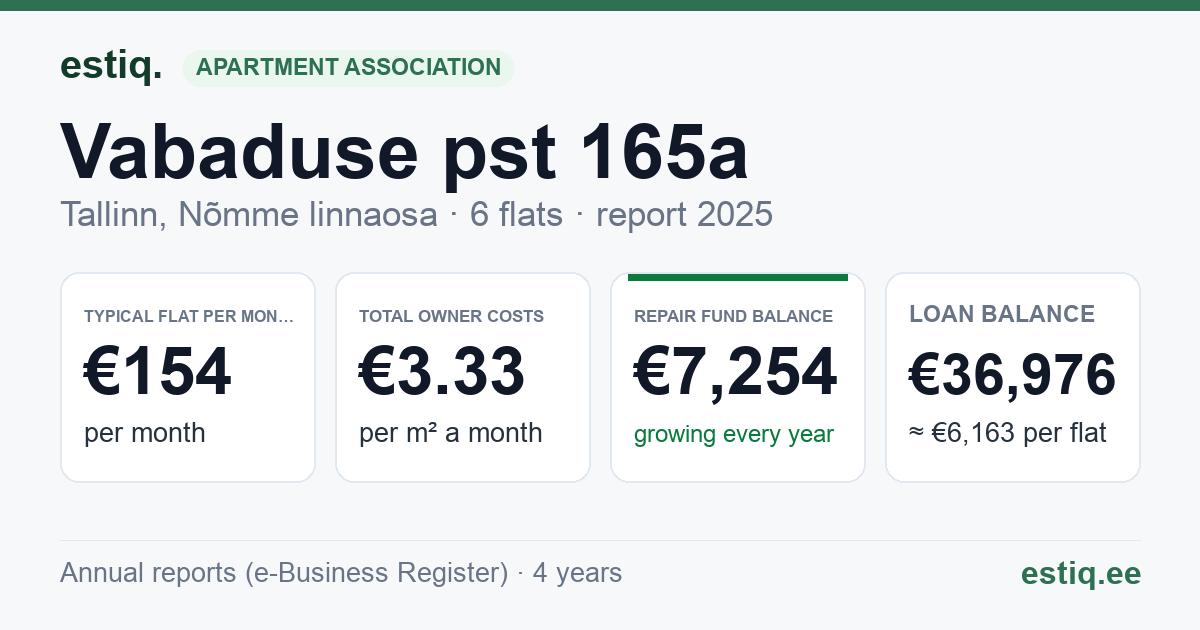The height and width of the screenshot is (630, 1200).
Task: Open the estiq.ee link
Action: click(1081, 573)
